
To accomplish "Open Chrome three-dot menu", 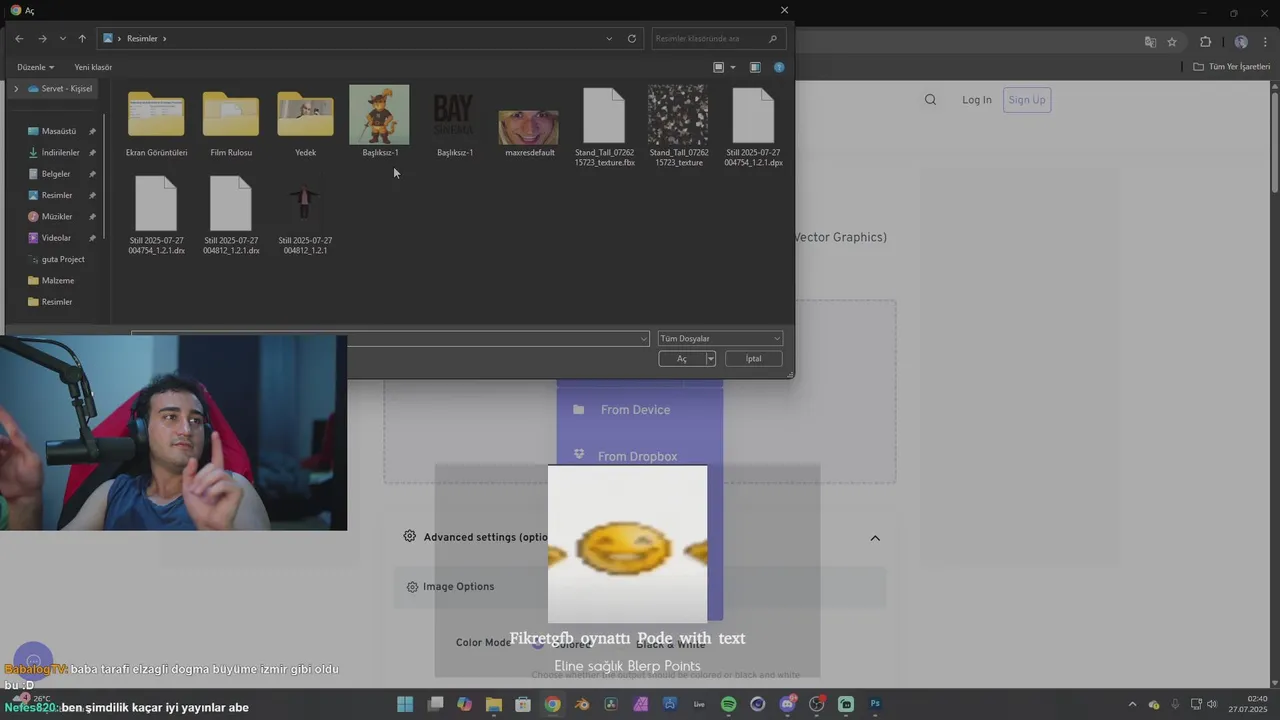I will coord(1265,42).
